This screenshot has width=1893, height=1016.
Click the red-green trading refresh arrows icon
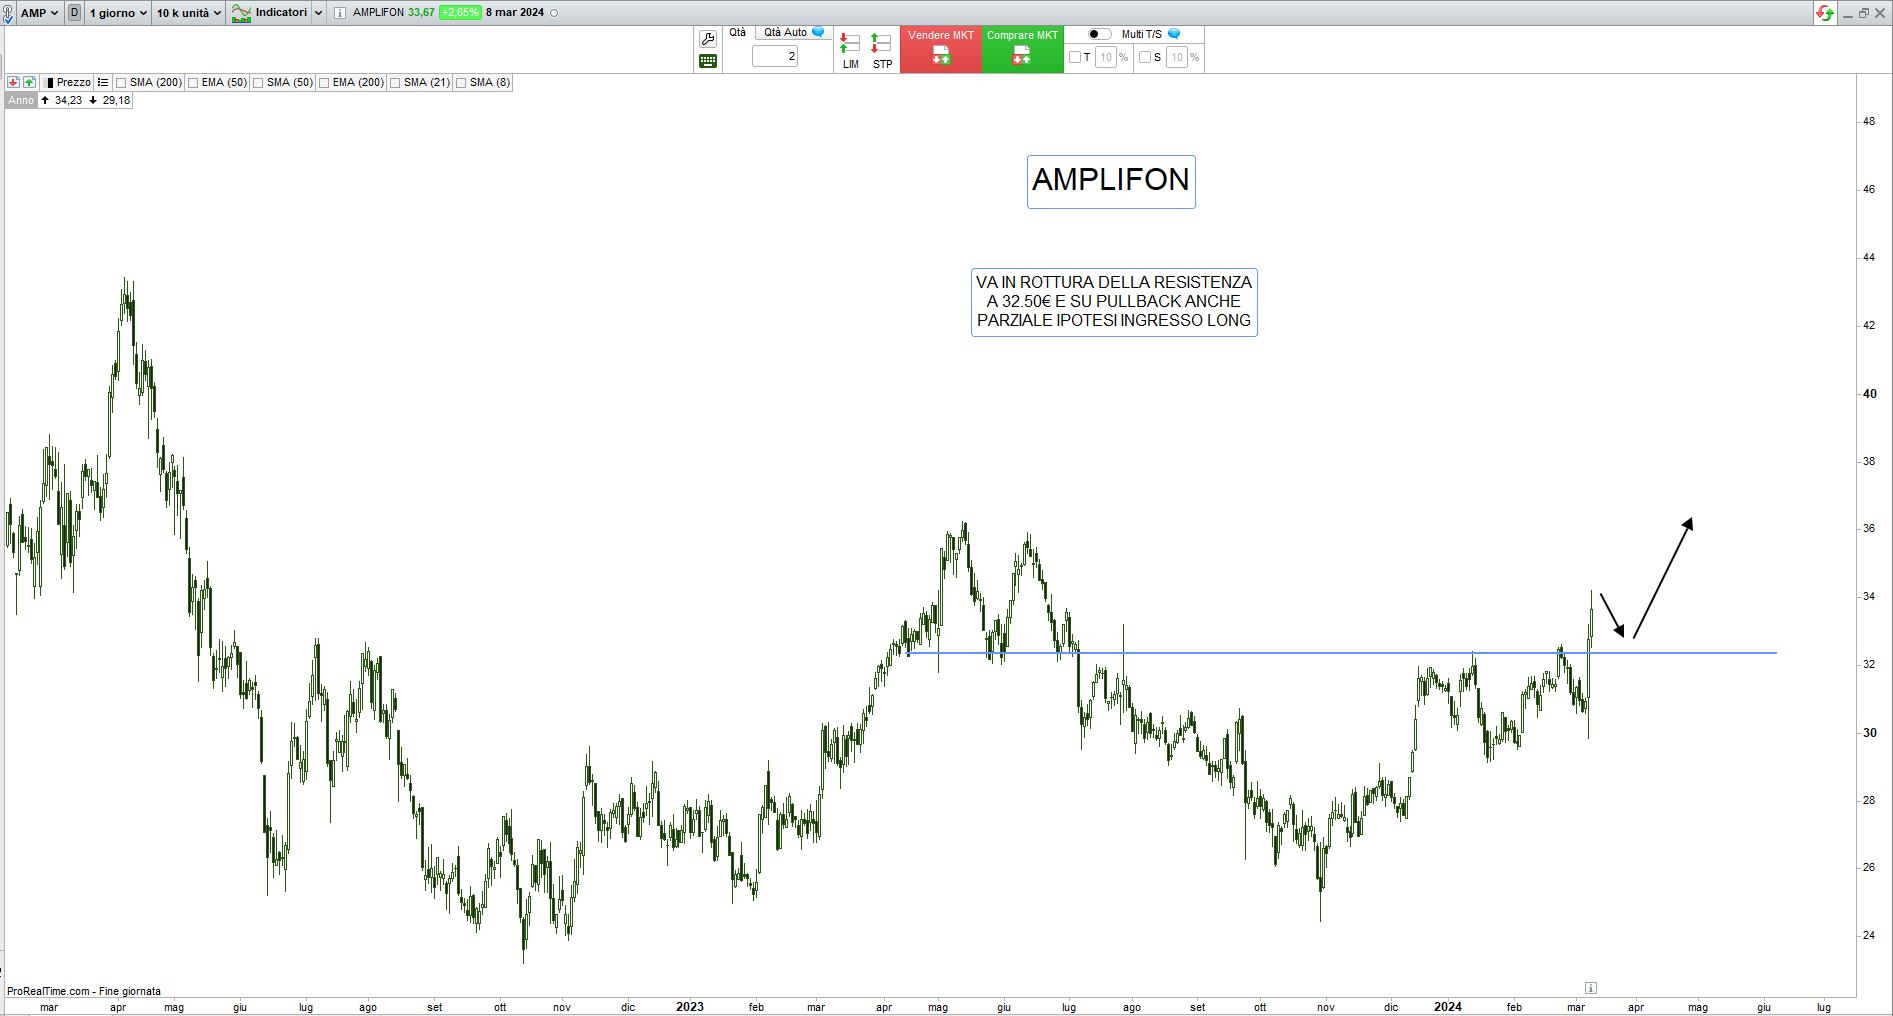(x=1826, y=13)
